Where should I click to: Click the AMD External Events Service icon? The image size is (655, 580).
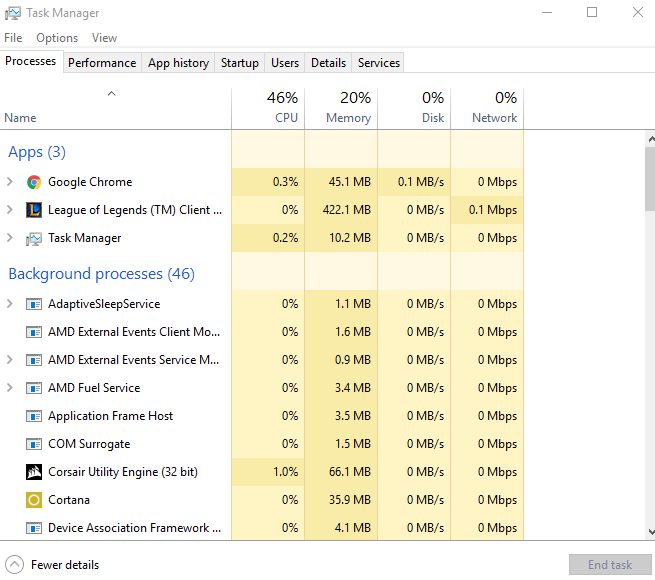tap(34, 360)
